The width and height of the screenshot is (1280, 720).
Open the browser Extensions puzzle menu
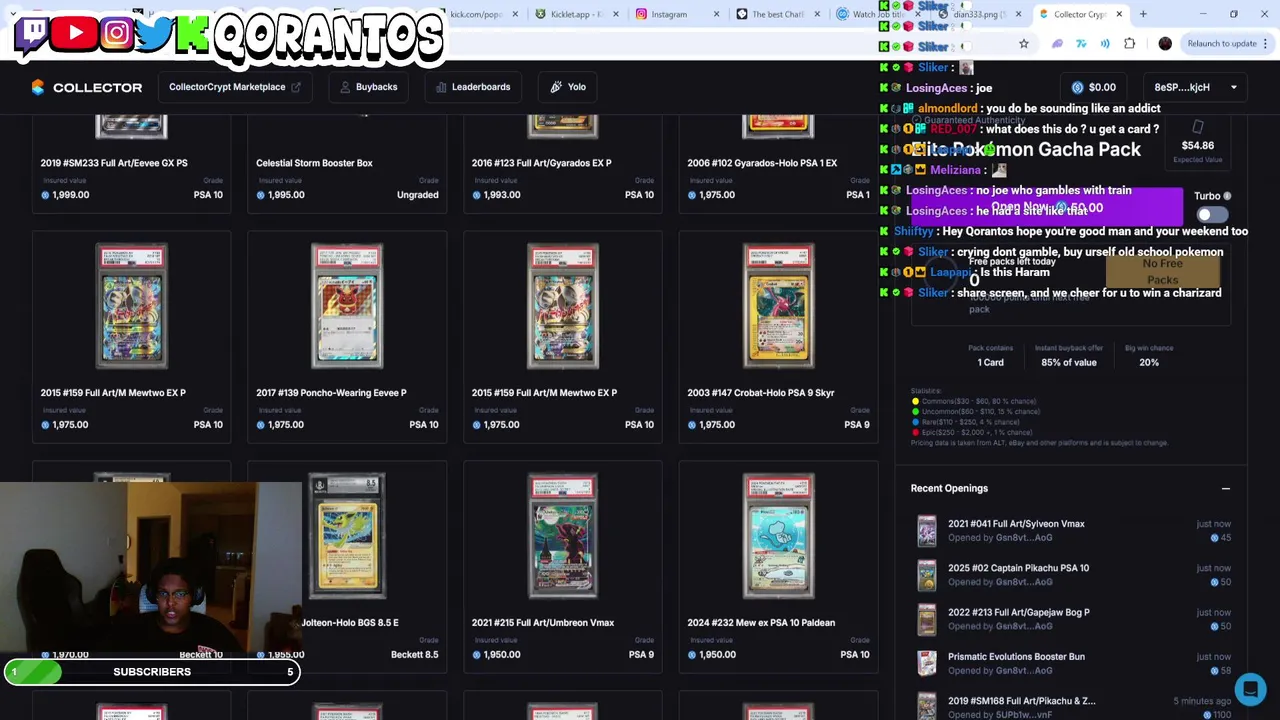coord(1130,44)
